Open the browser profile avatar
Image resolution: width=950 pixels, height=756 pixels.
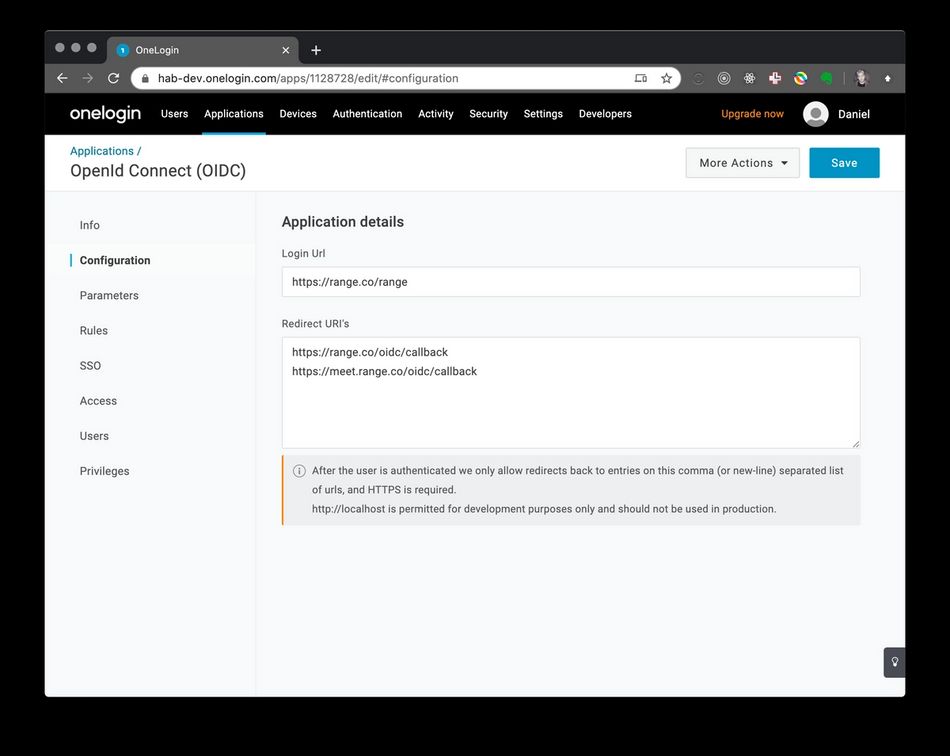862,78
